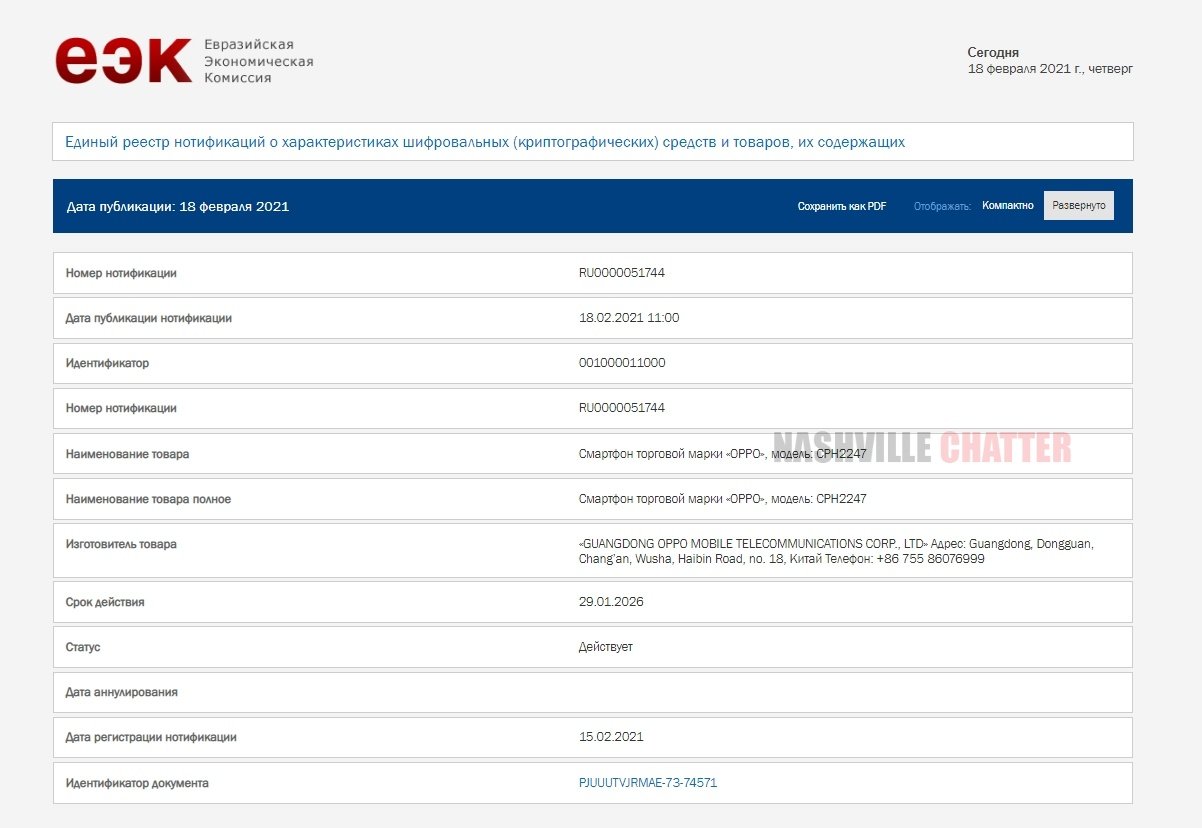Click the expiry date 29.01.2026

click(x=610, y=602)
